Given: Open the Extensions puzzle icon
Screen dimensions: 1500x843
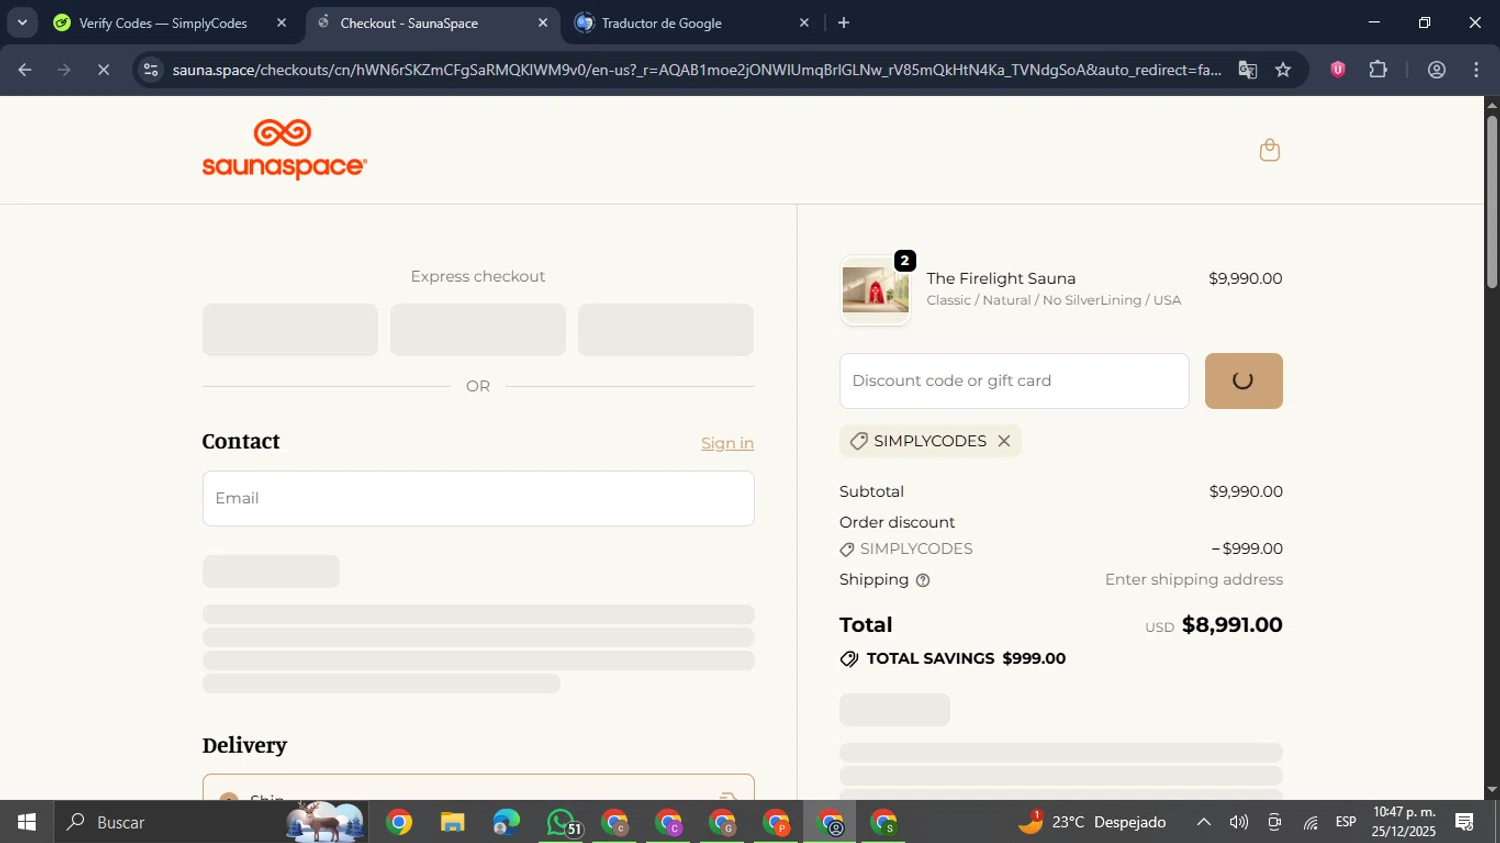Looking at the screenshot, I should (x=1378, y=69).
